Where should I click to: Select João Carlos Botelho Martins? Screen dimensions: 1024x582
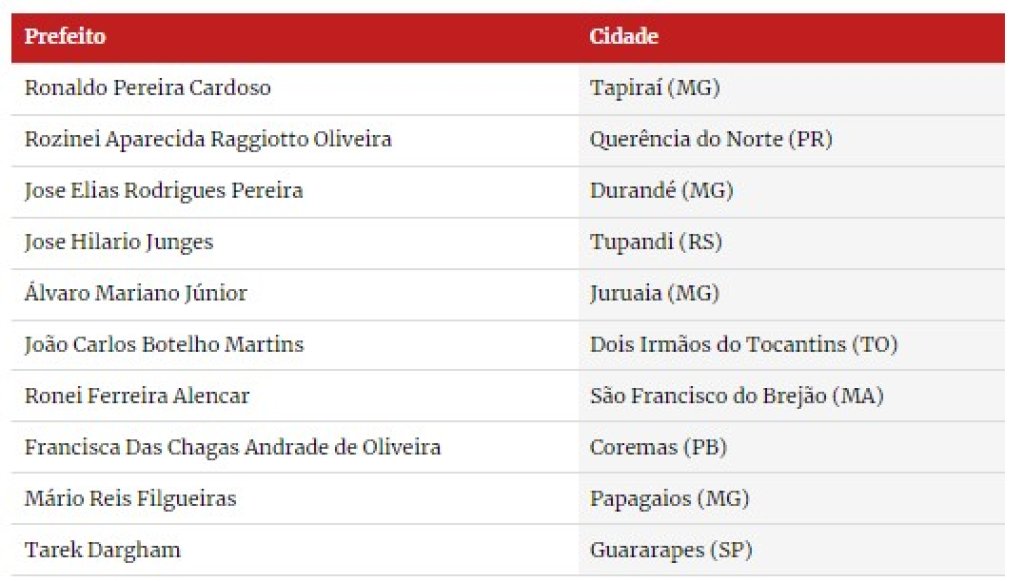(165, 344)
